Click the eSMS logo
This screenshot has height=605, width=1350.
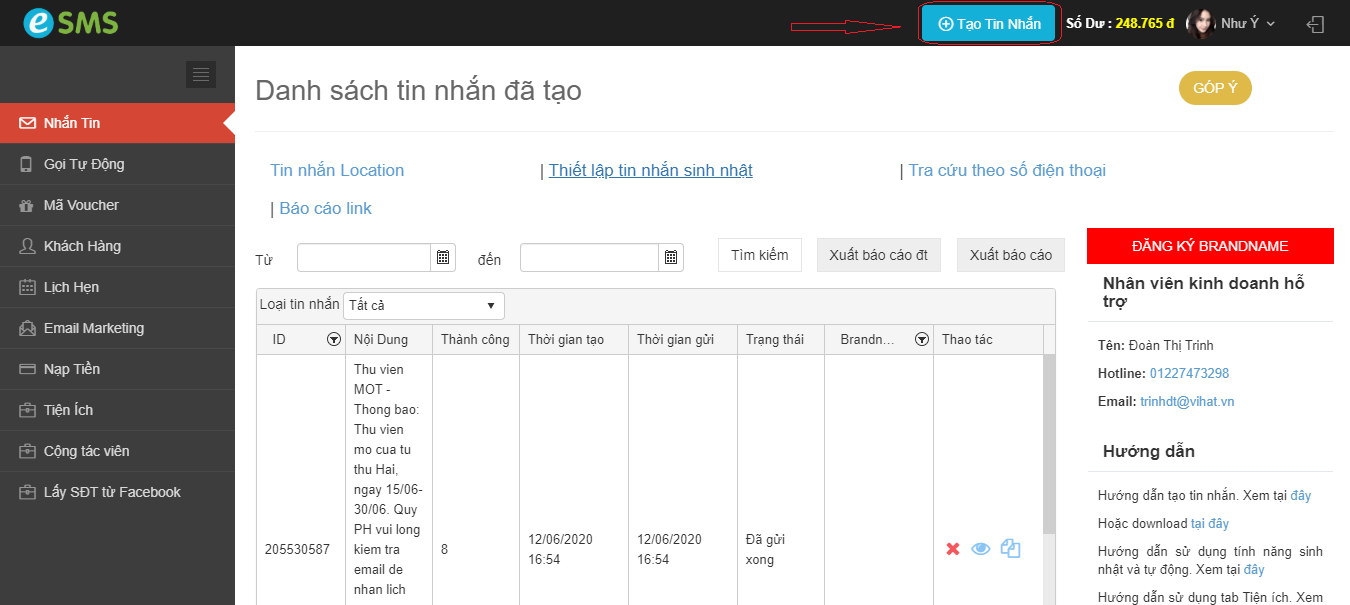70,23
